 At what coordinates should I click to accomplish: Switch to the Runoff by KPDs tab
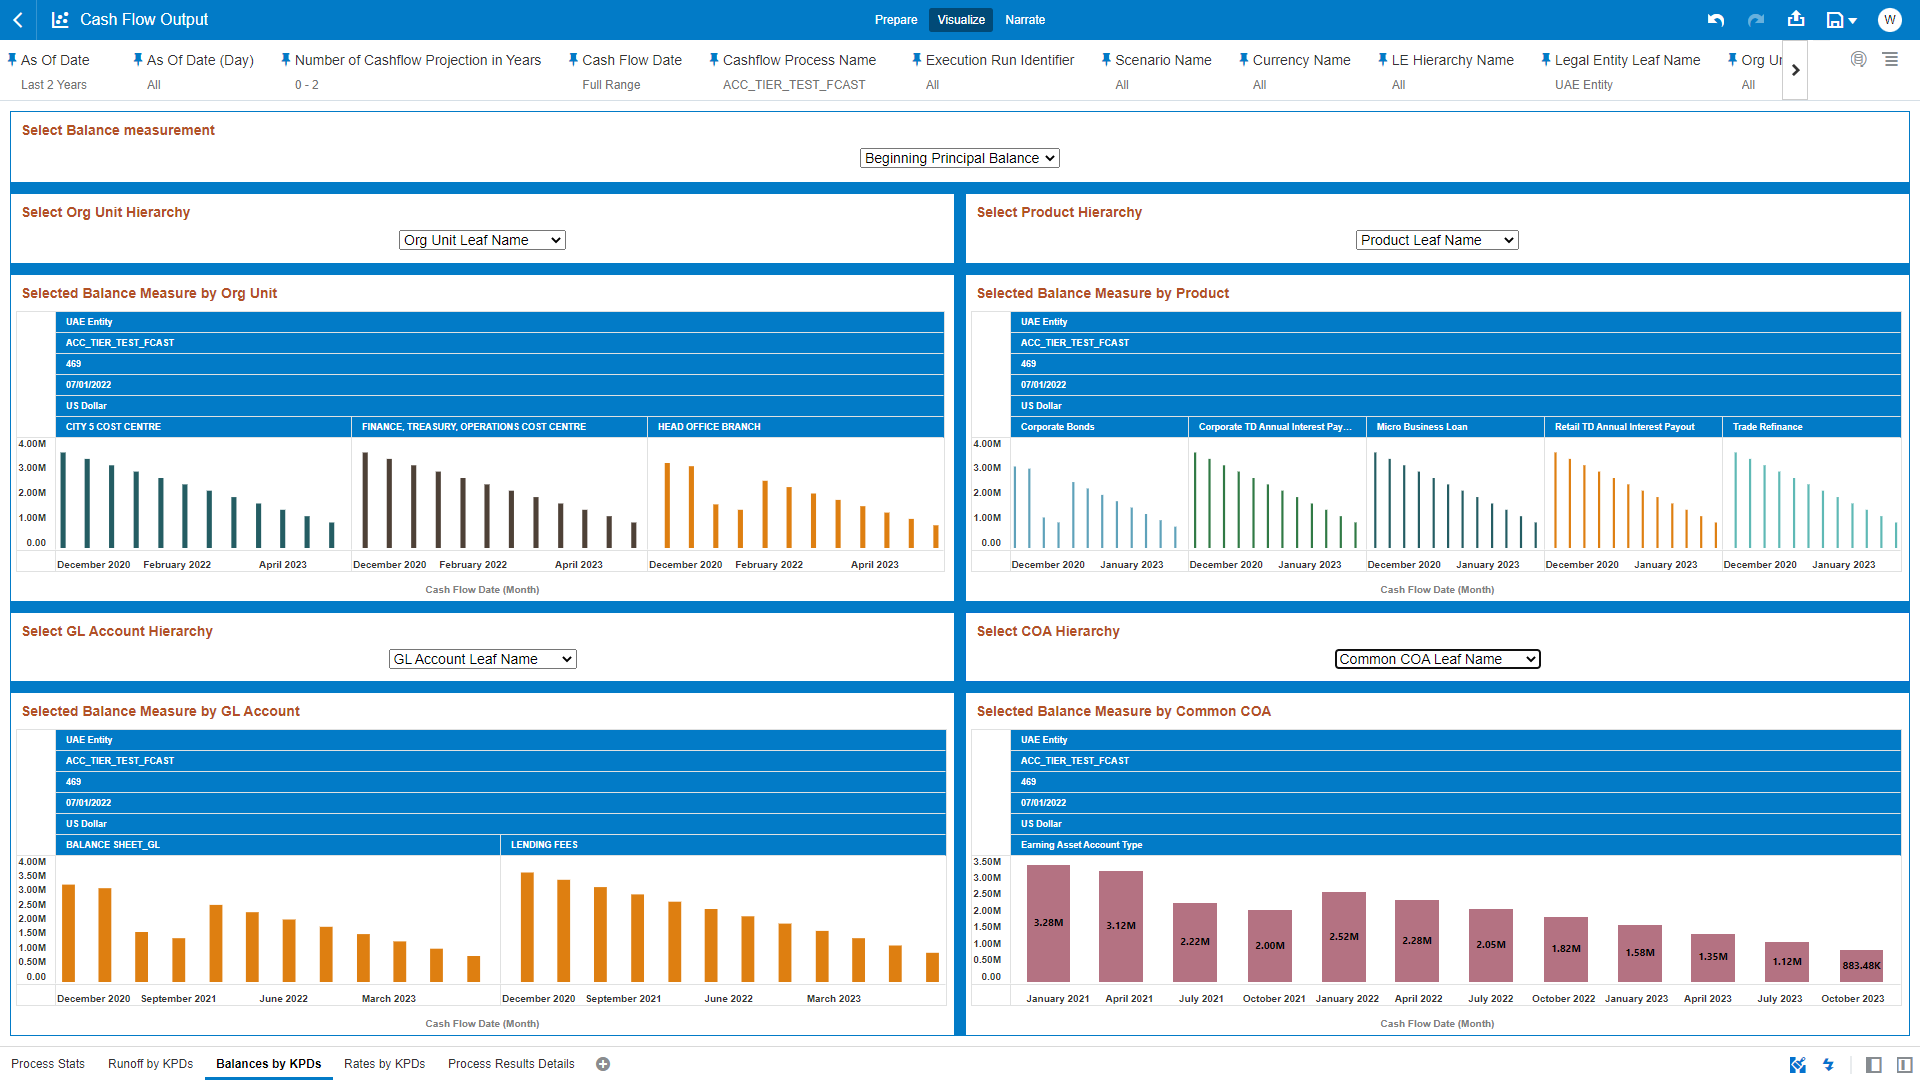(x=150, y=1064)
